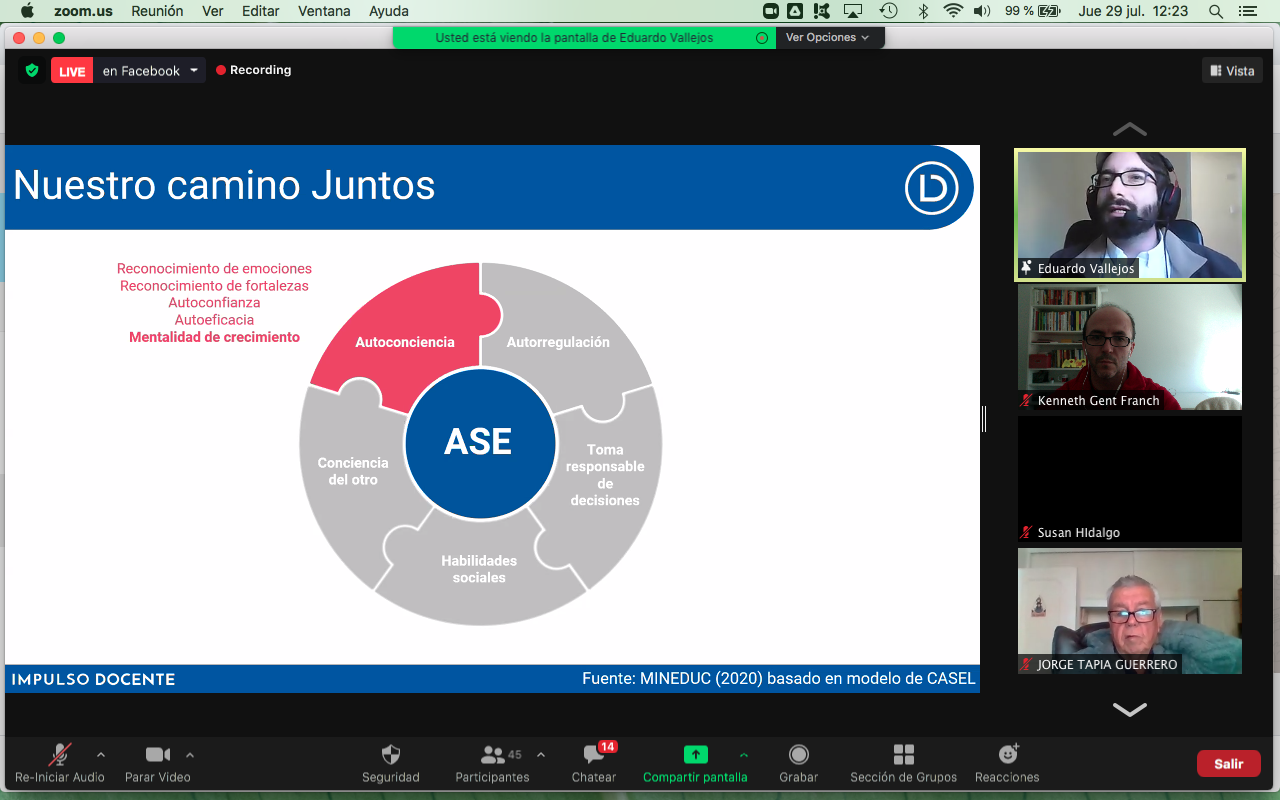
Task: Select Eduardo Vallejos video thumbnail
Action: 1129,214
